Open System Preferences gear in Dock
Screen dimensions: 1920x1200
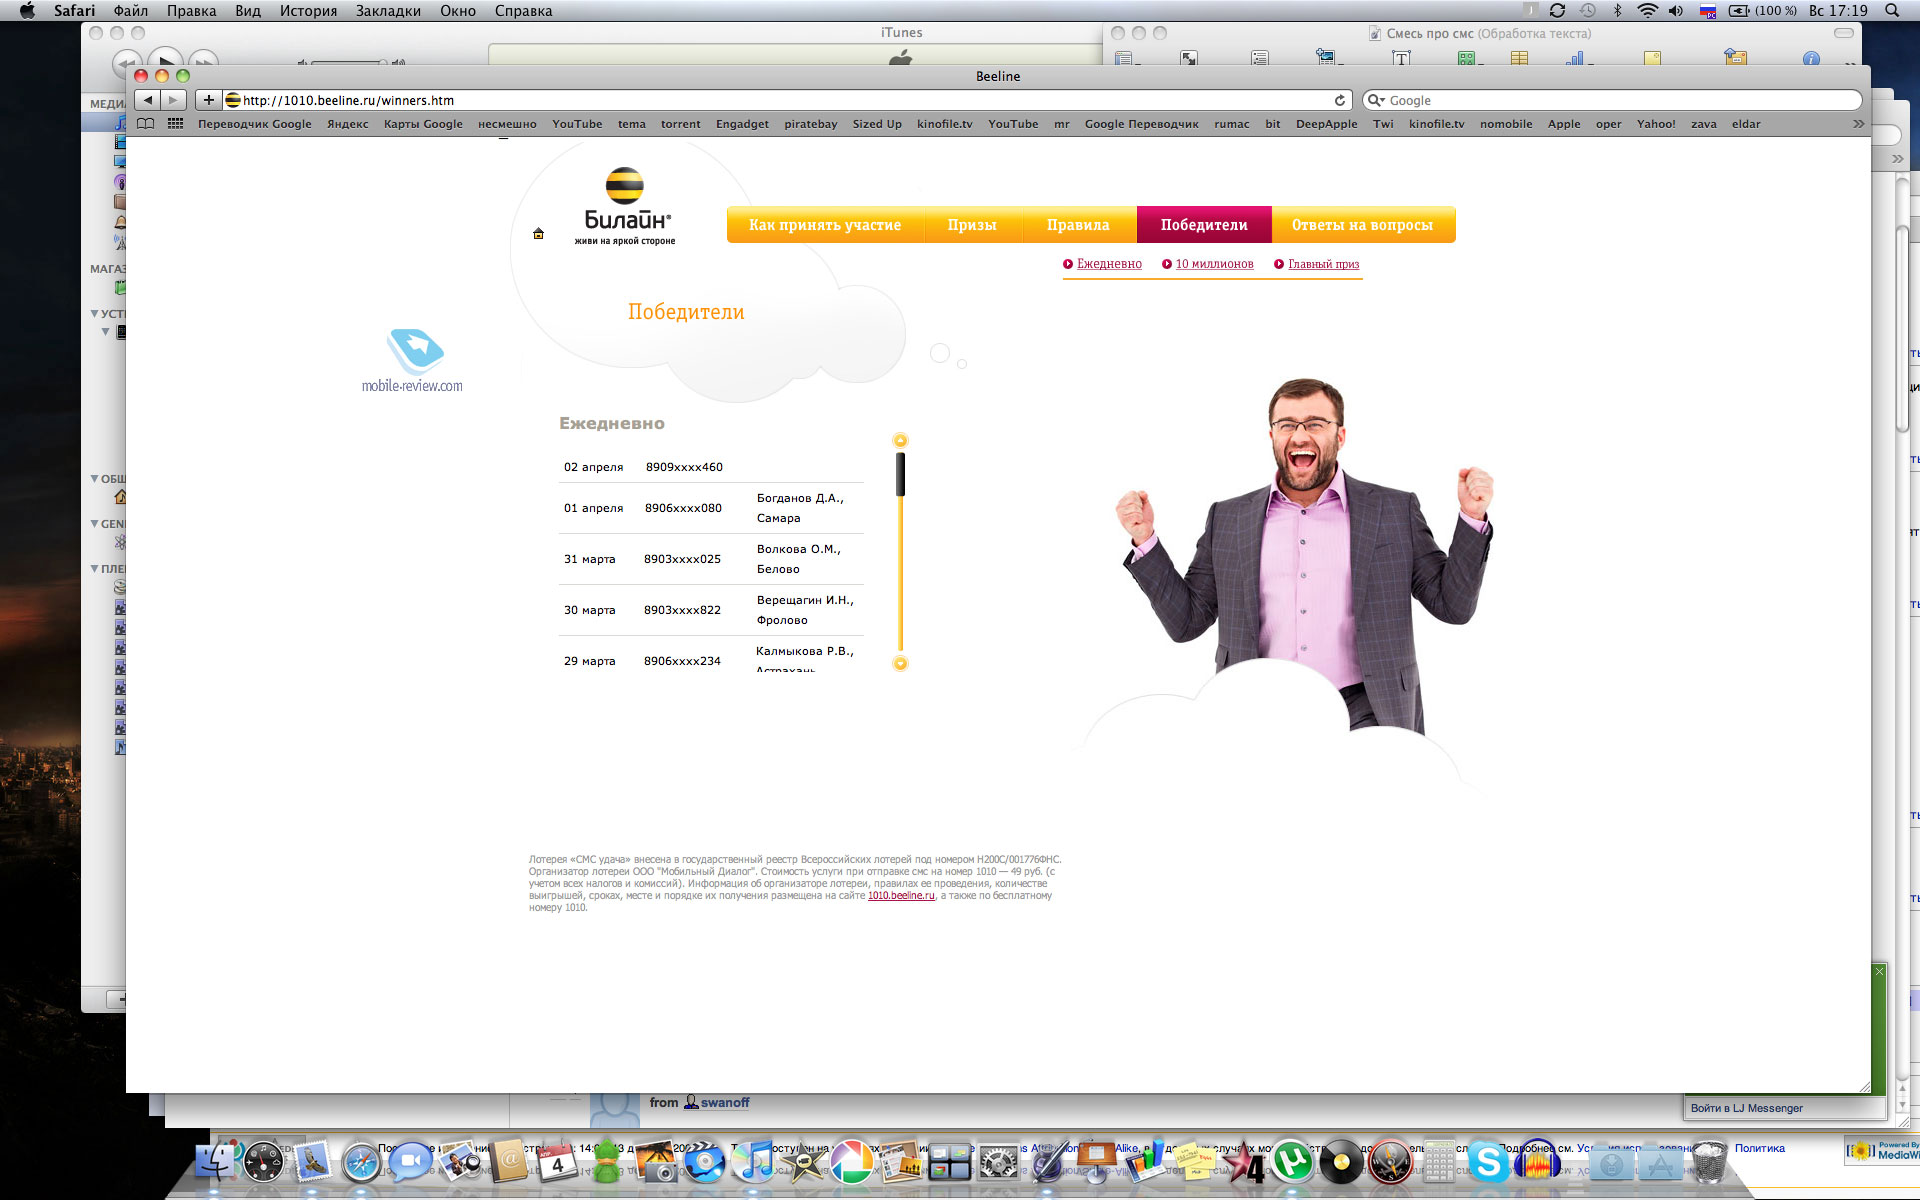(x=998, y=1162)
